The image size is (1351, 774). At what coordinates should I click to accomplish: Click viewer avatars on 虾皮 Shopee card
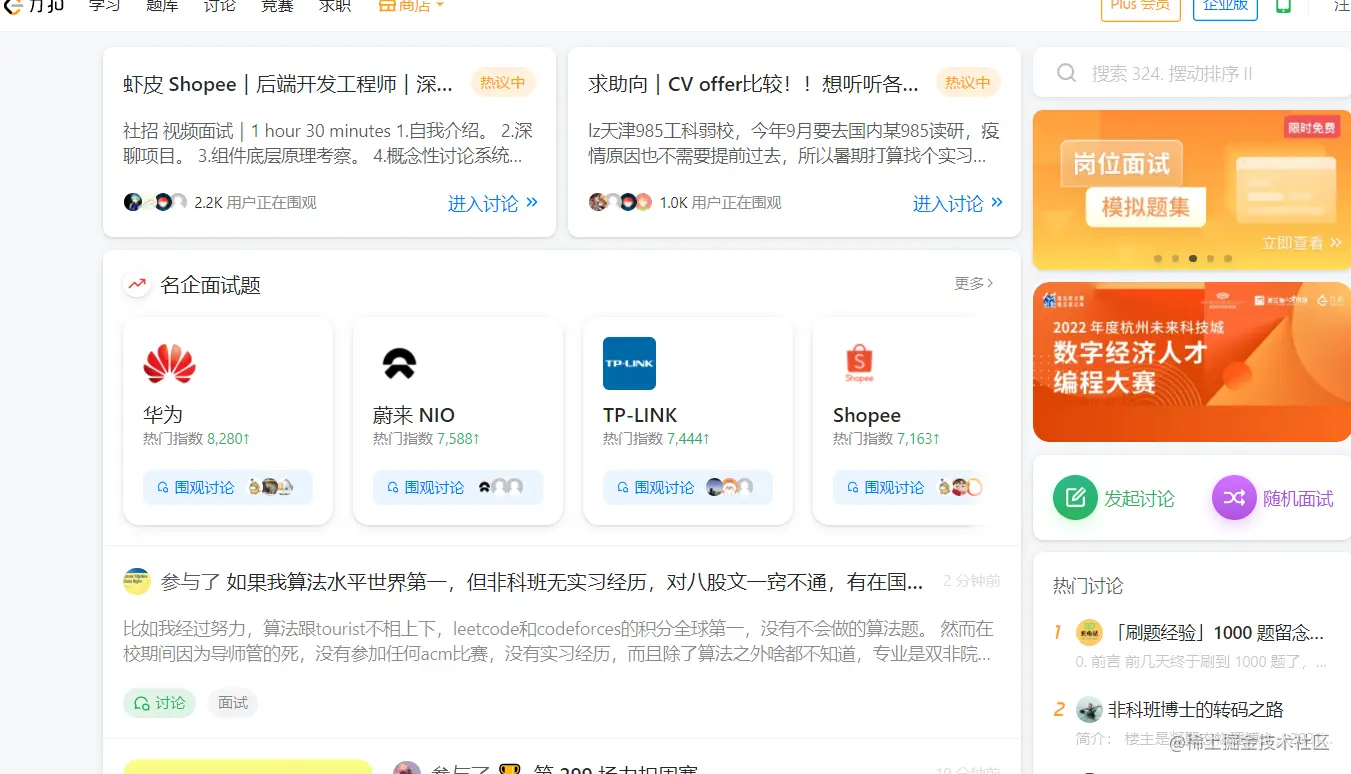click(x=155, y=202)
